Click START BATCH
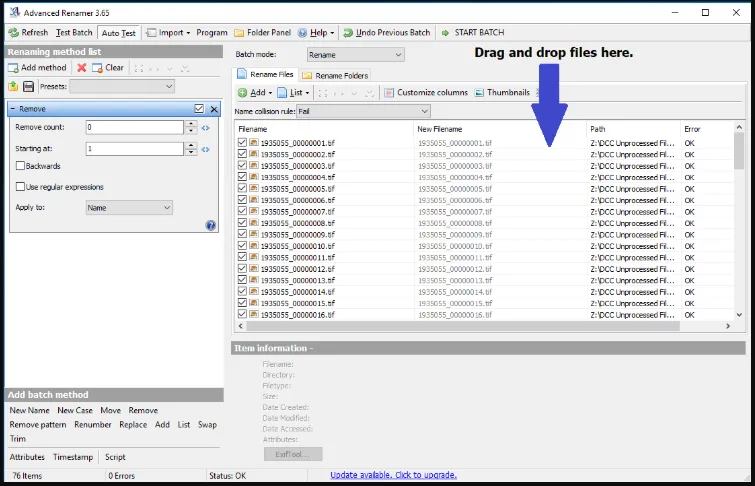 click(473, 33)
